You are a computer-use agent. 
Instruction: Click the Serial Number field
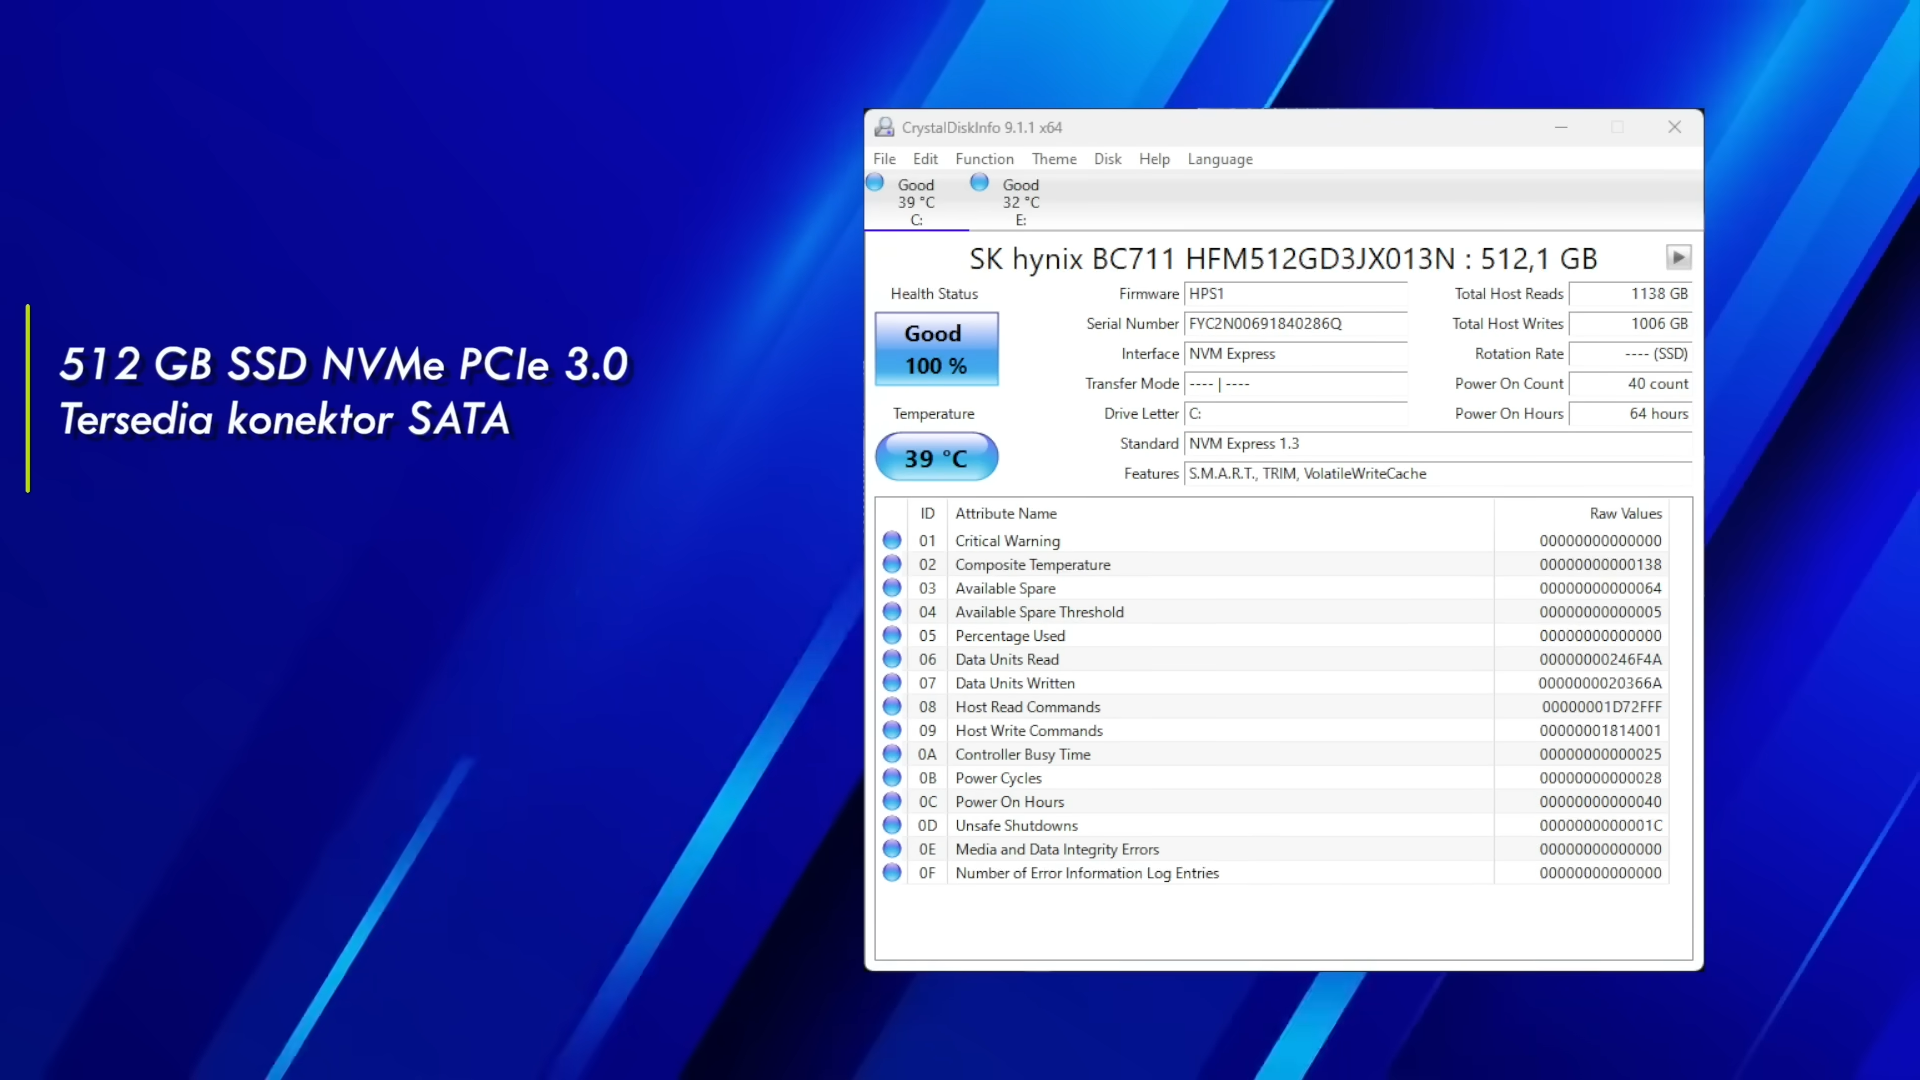tap(1295, 324)
